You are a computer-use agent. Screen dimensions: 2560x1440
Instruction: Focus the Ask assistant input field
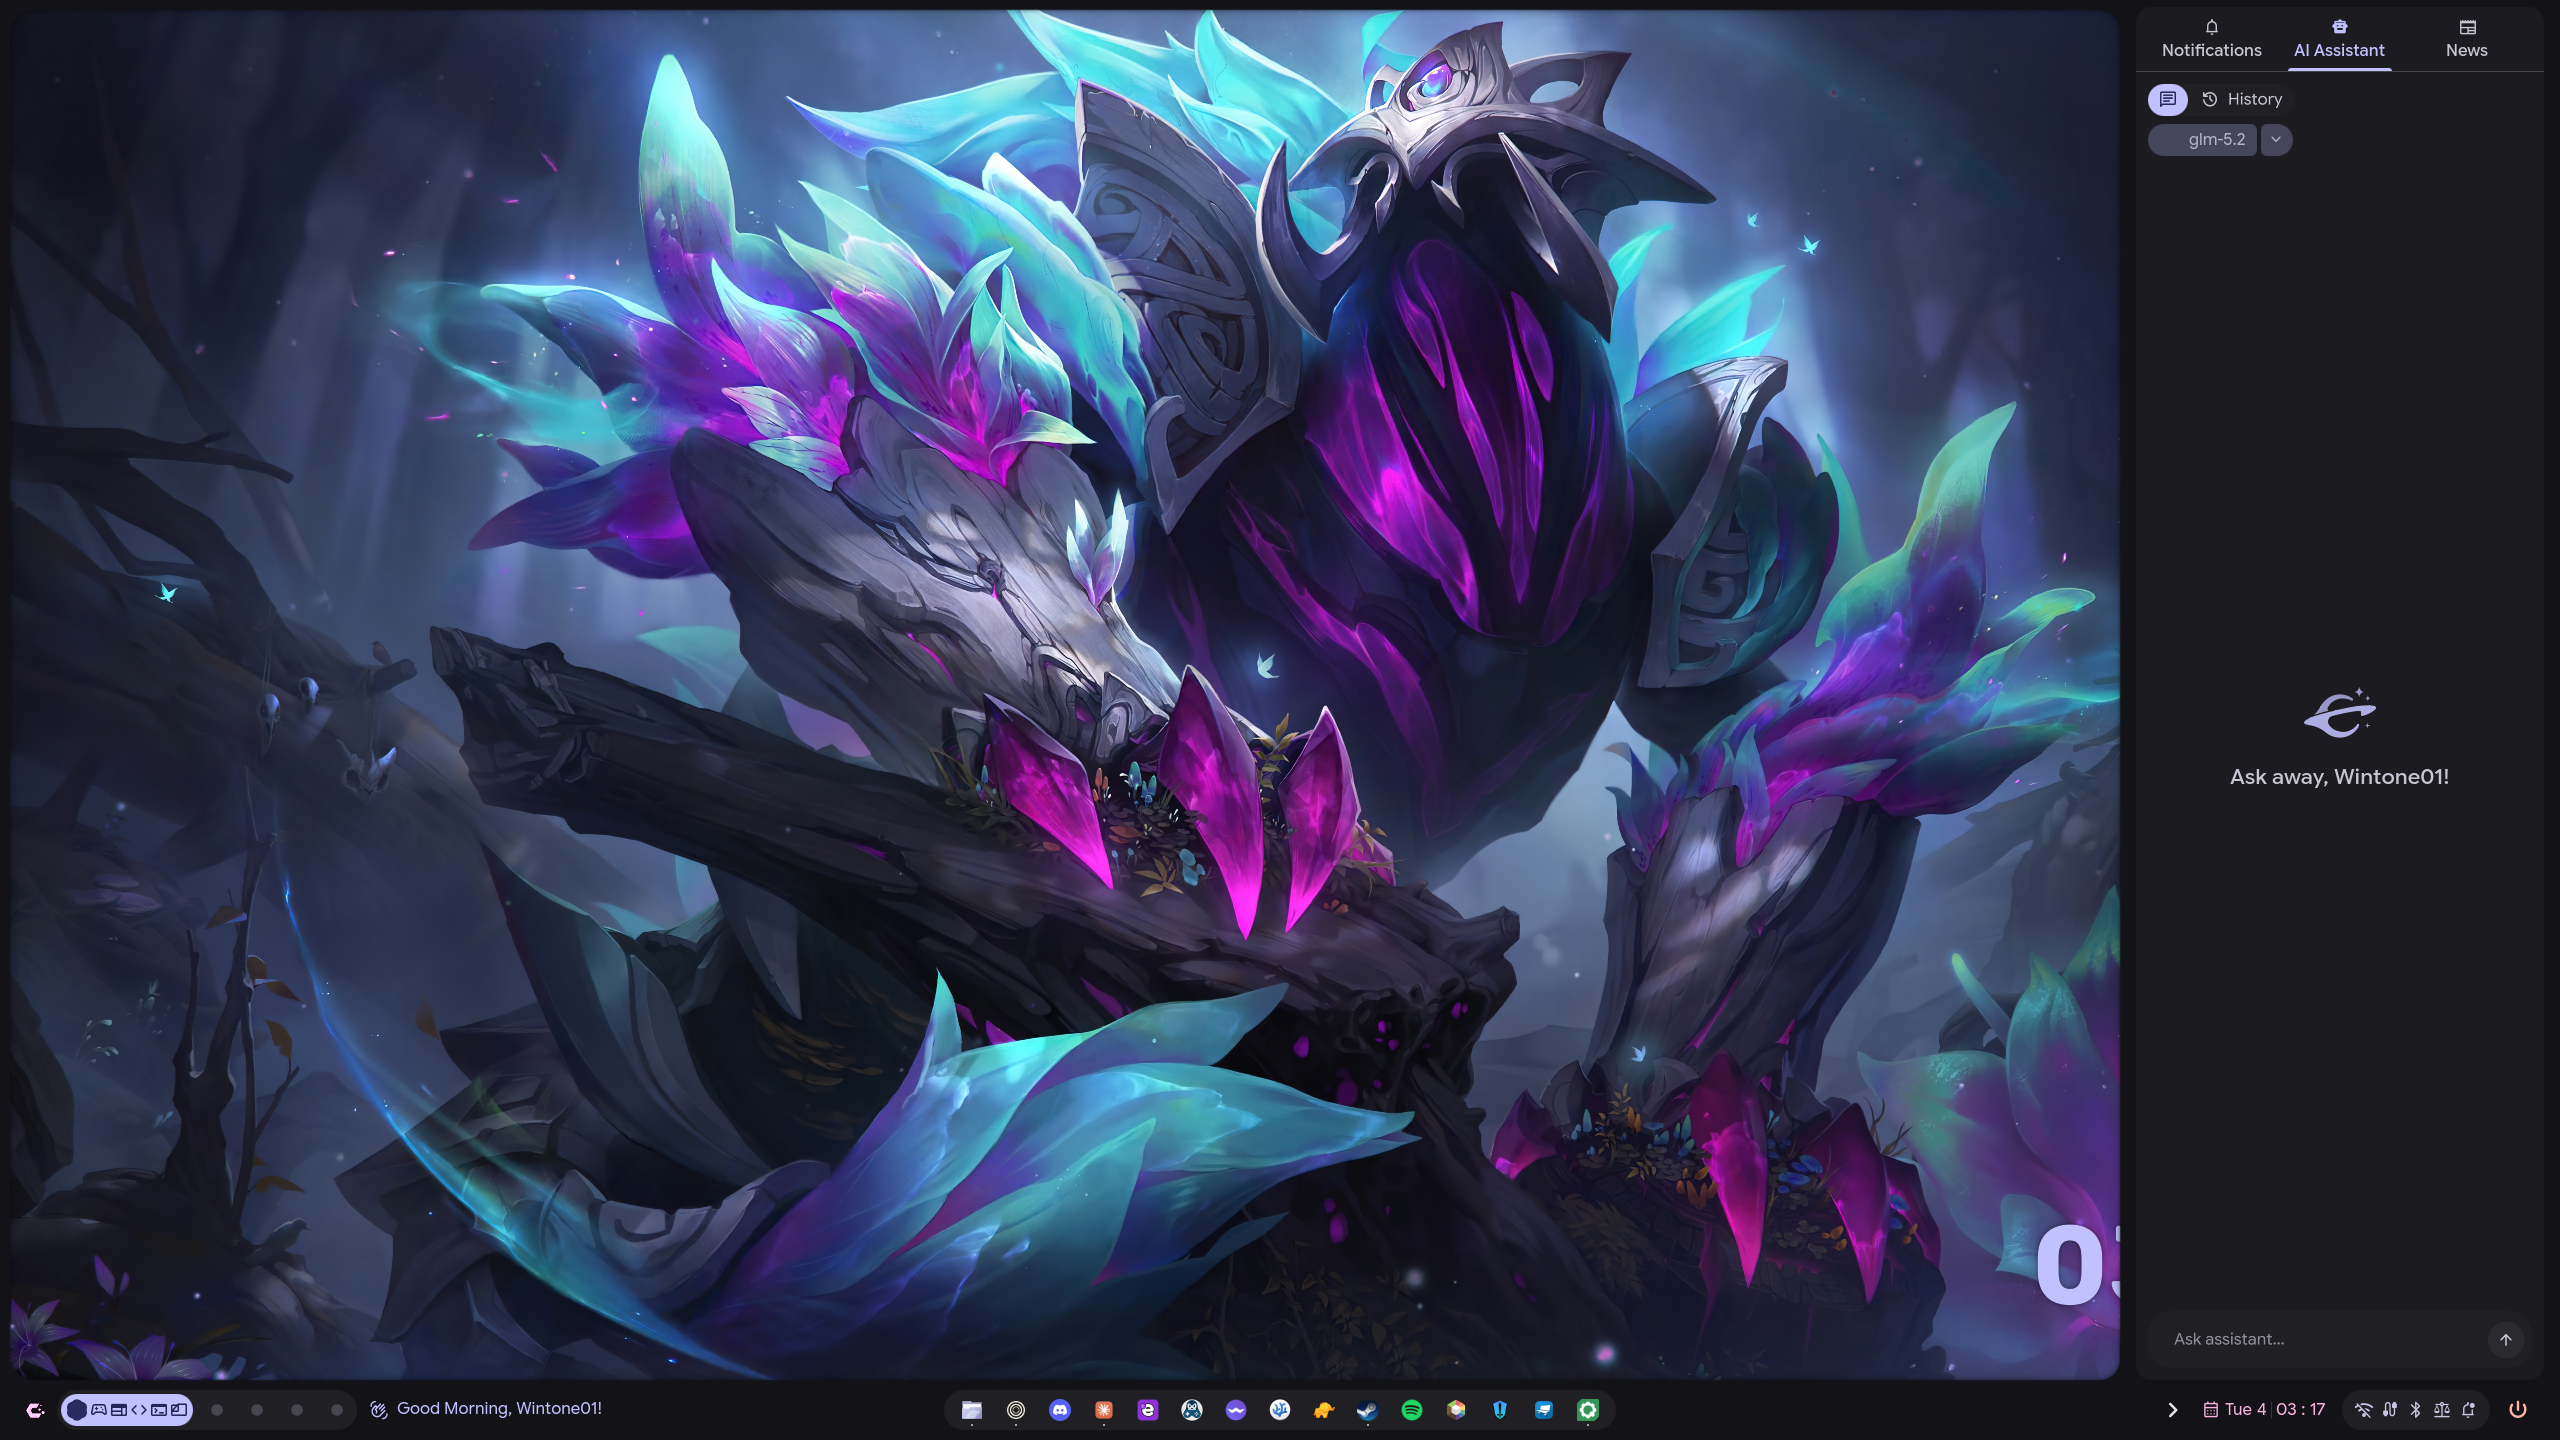pos(2320,1339)
